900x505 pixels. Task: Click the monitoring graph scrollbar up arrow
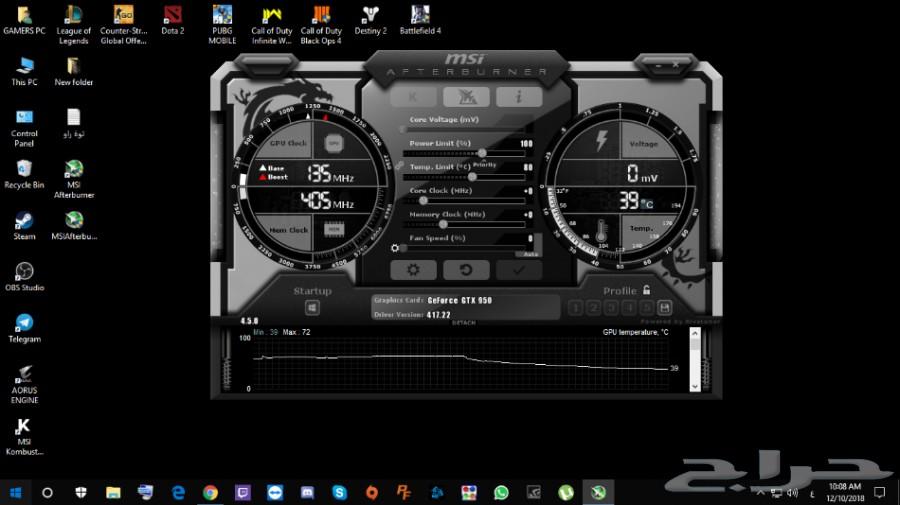[x=695, y=333]
